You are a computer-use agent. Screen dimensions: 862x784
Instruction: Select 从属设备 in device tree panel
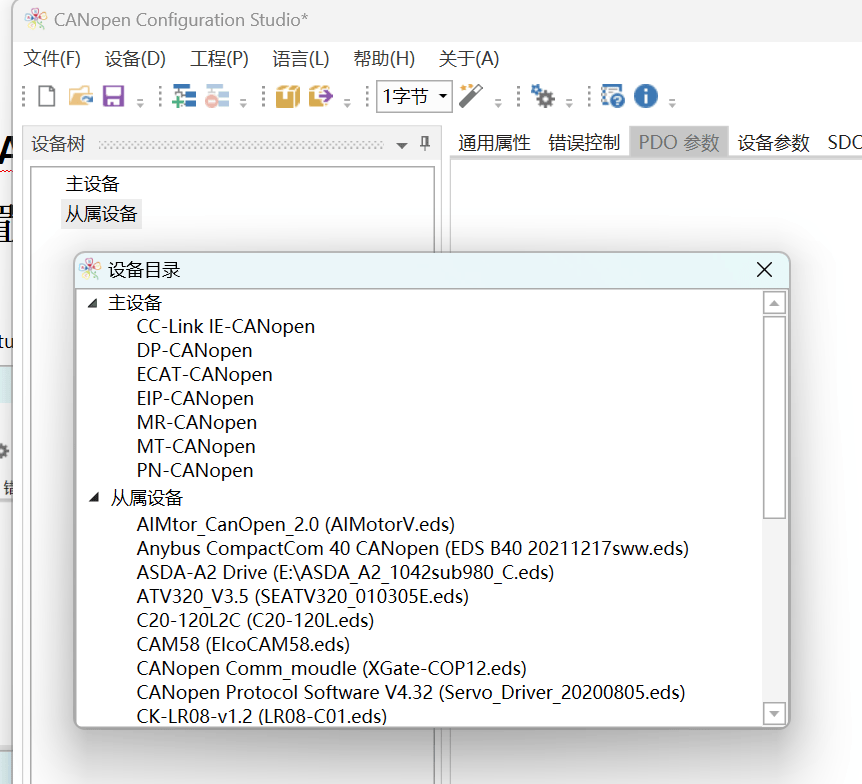coord(101,214)
